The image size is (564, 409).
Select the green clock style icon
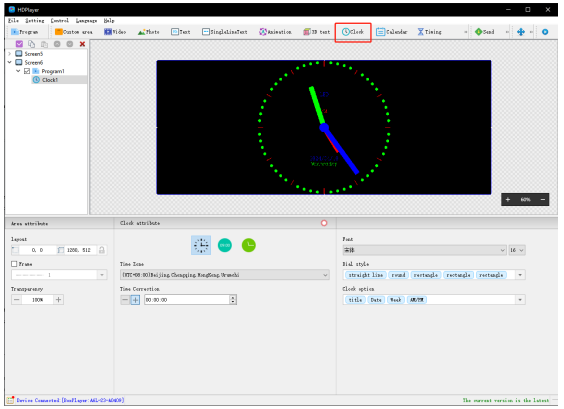pyautogui.click(x=249, y=245)
